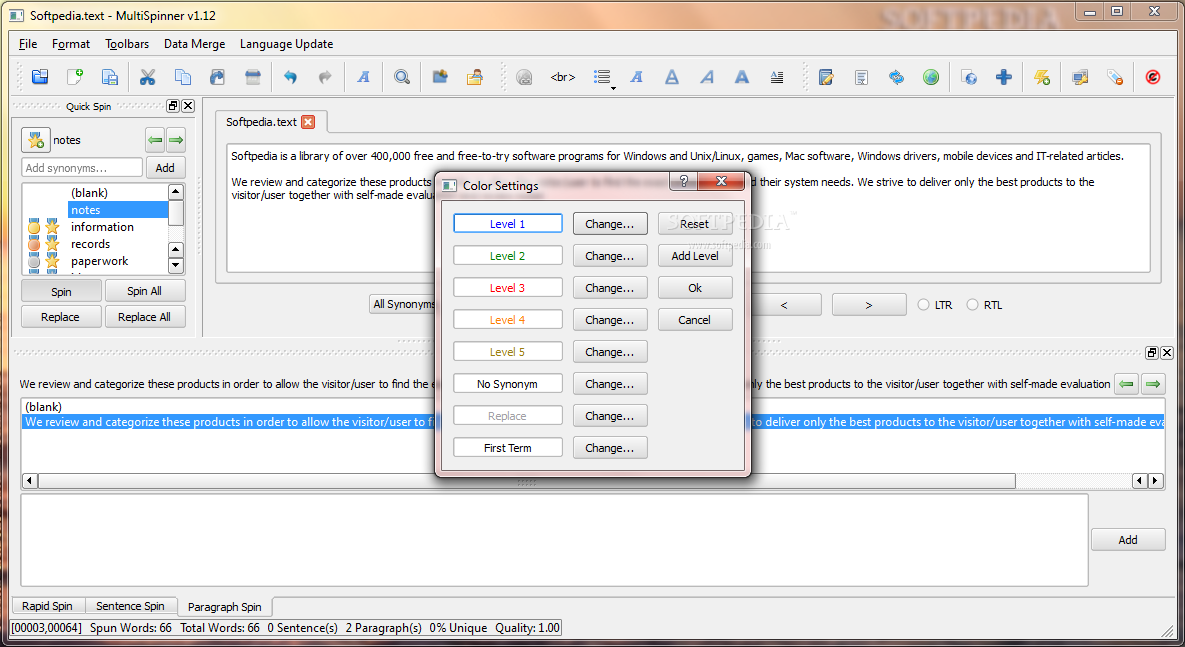Image resolution: width=1185 pixels, height=647 pixels.
Task: Click the left green arrow in Quick Spin
Action: (x=155, y=140)
